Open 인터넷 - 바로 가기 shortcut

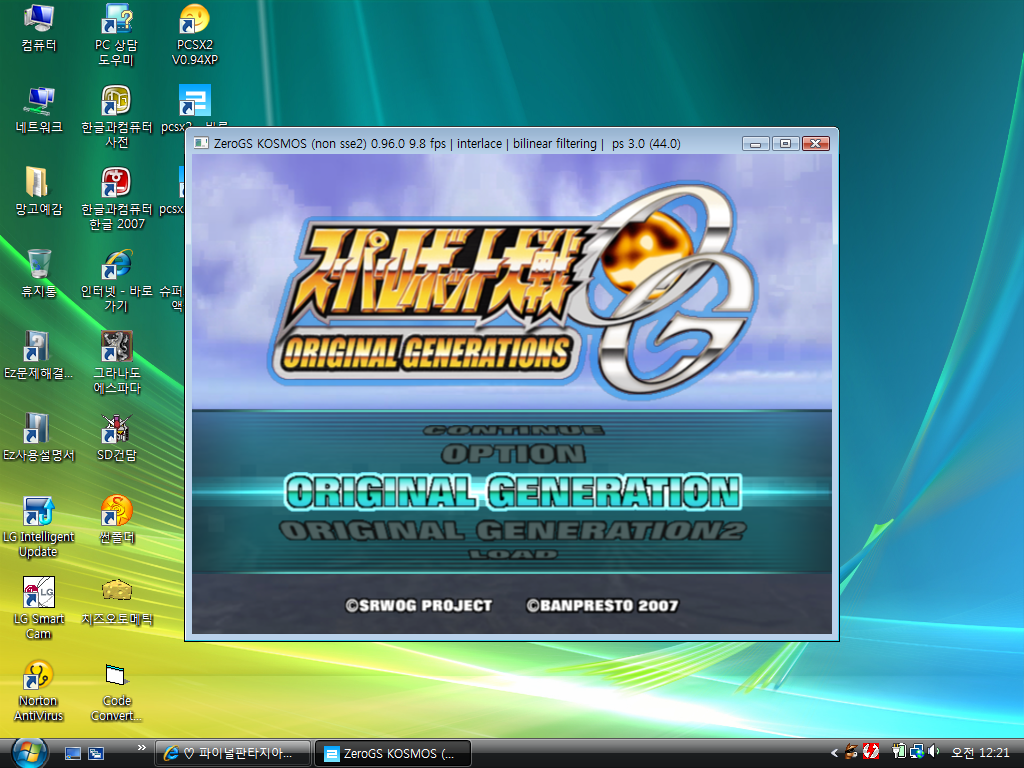116,281
